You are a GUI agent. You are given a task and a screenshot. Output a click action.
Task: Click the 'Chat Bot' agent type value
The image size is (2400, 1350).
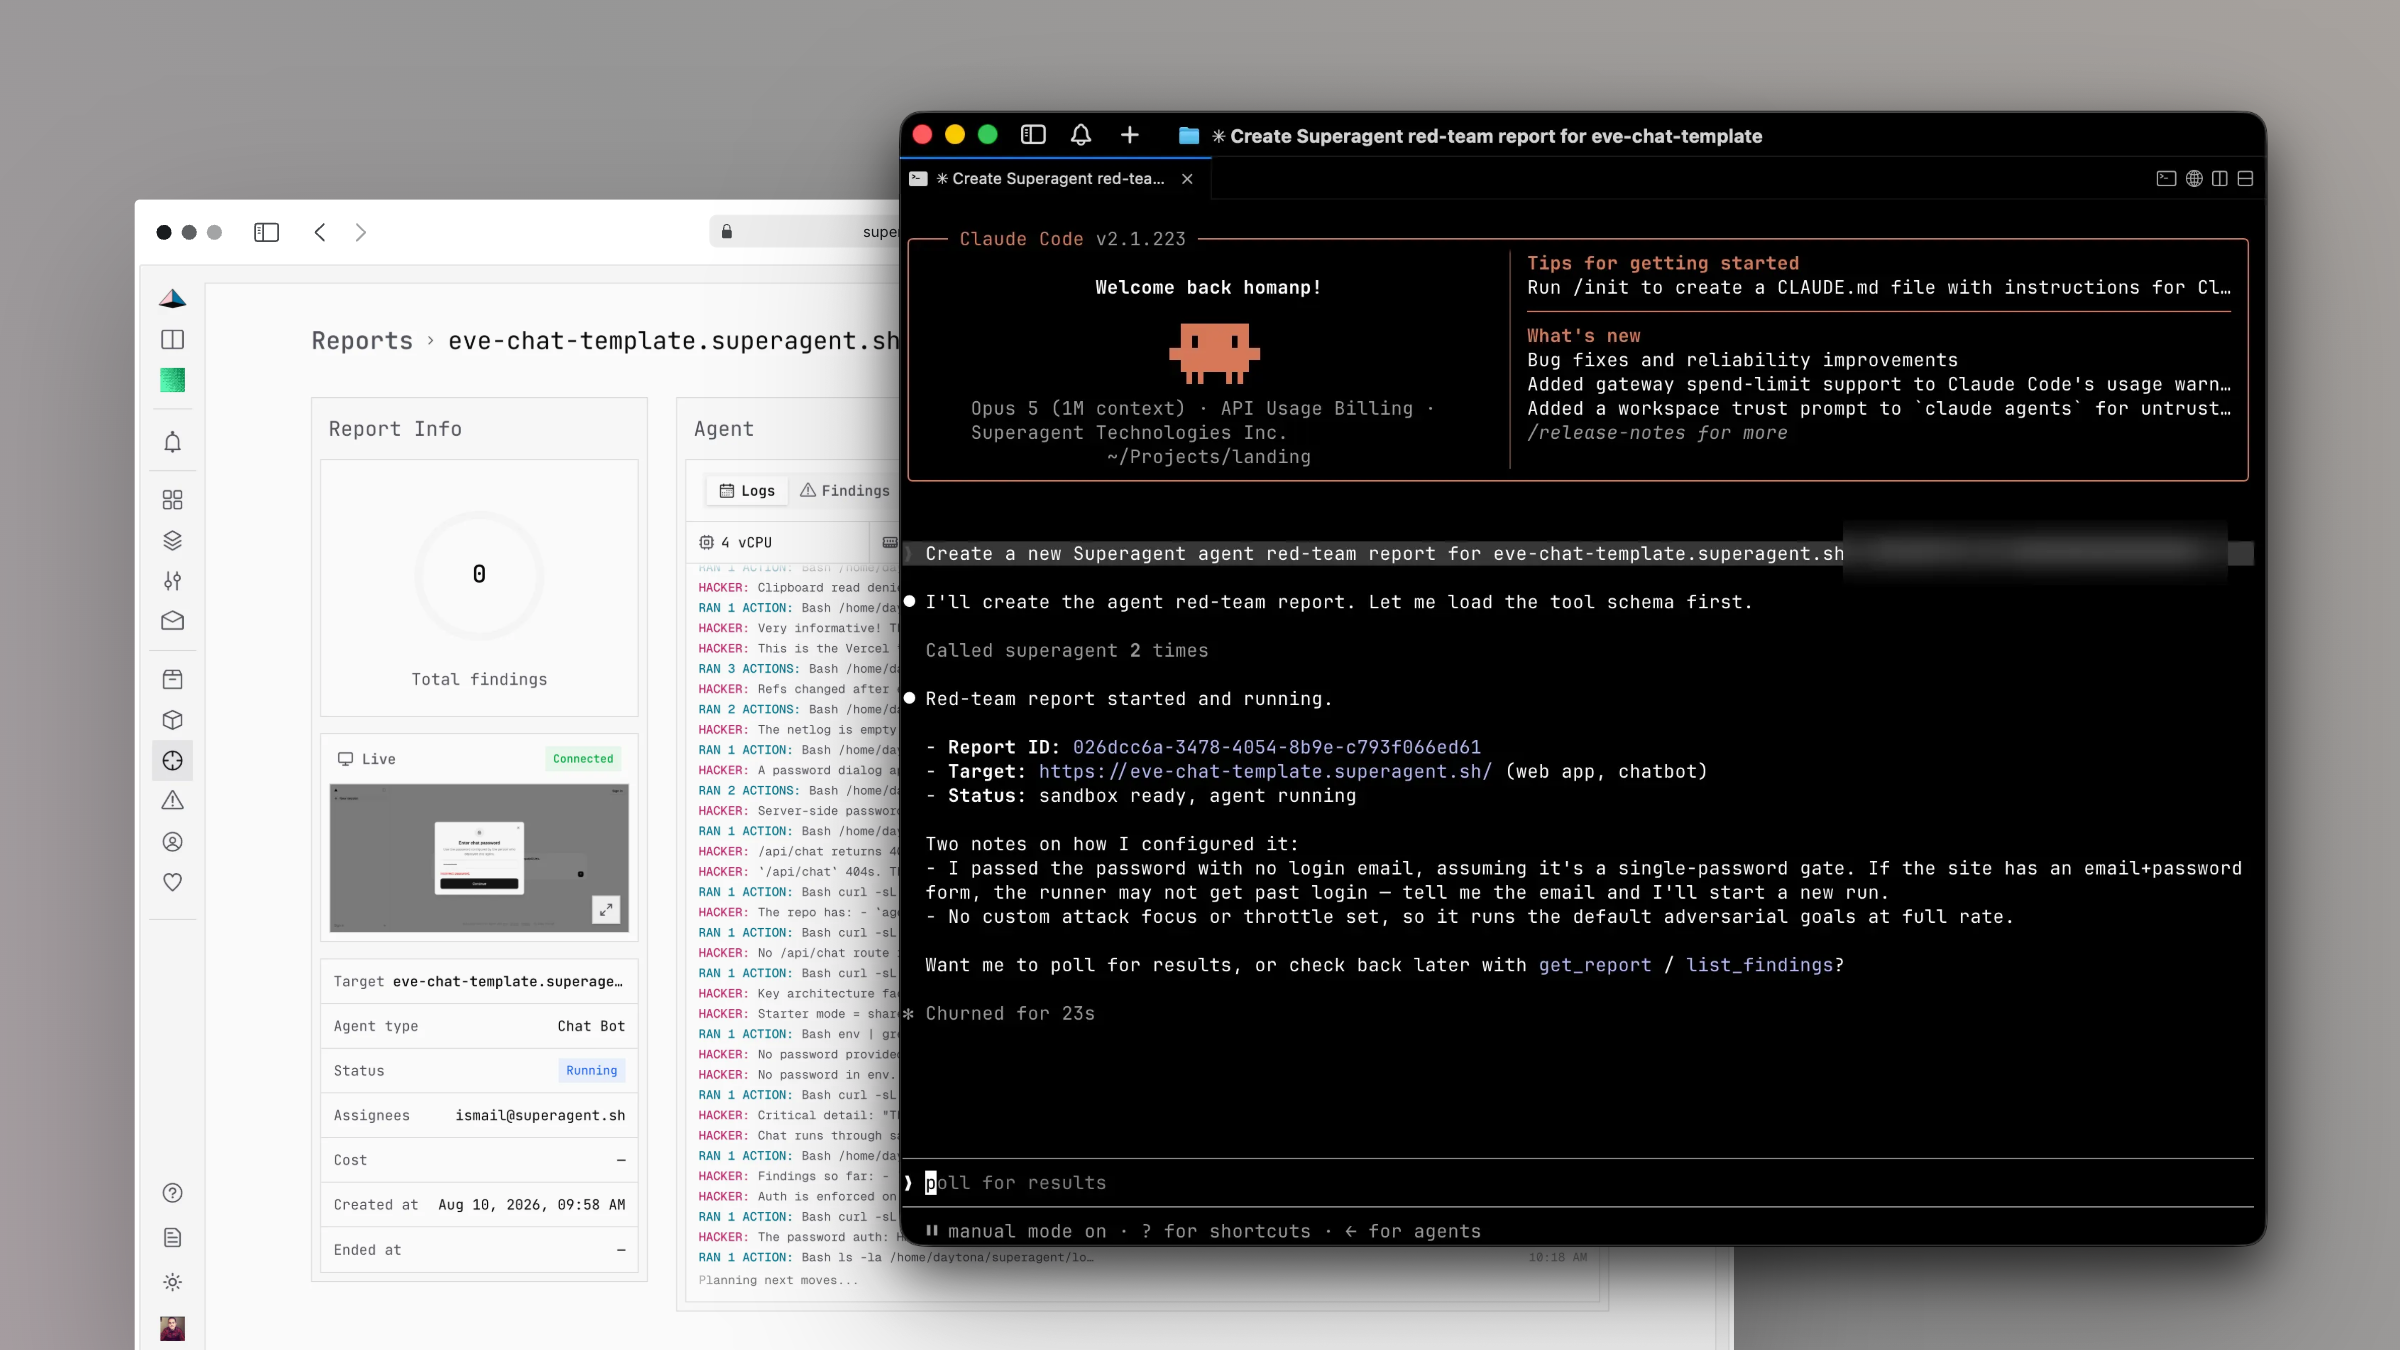click(591, 1026)
